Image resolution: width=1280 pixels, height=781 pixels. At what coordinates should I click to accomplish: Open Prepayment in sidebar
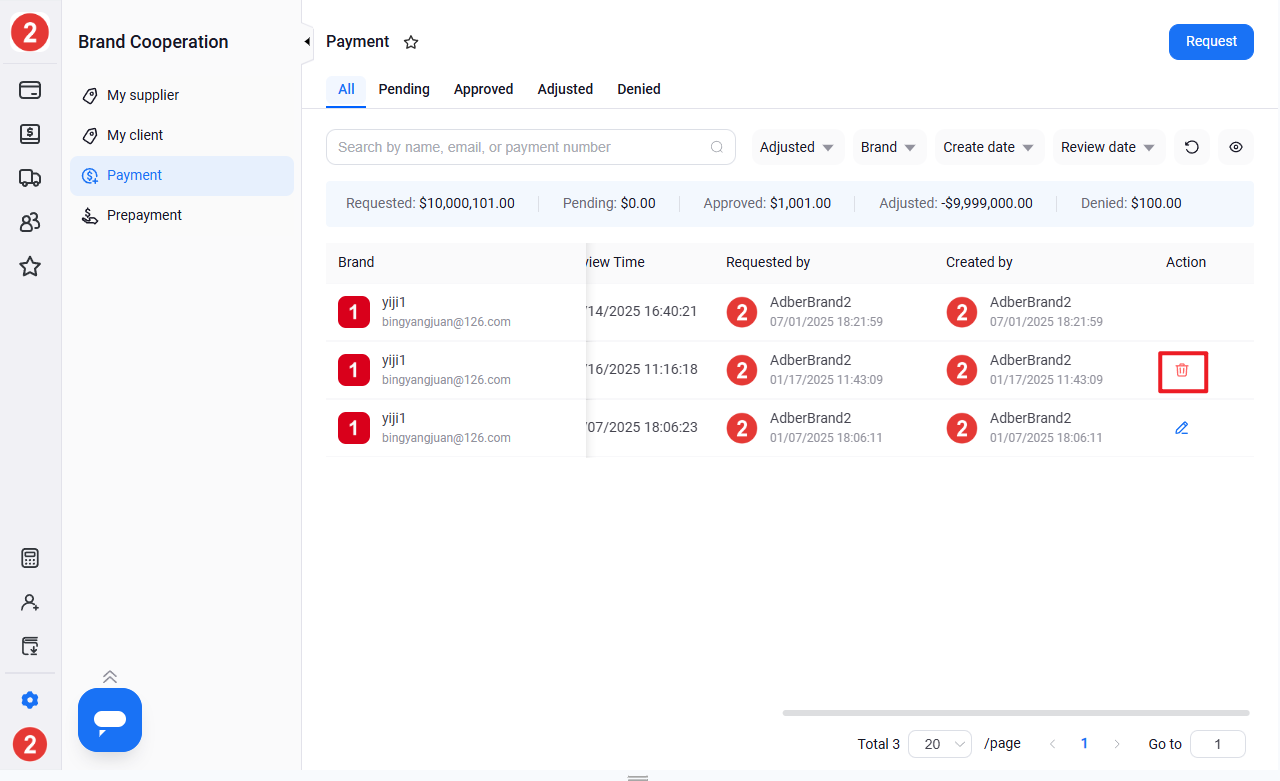(x=182, y=215)
